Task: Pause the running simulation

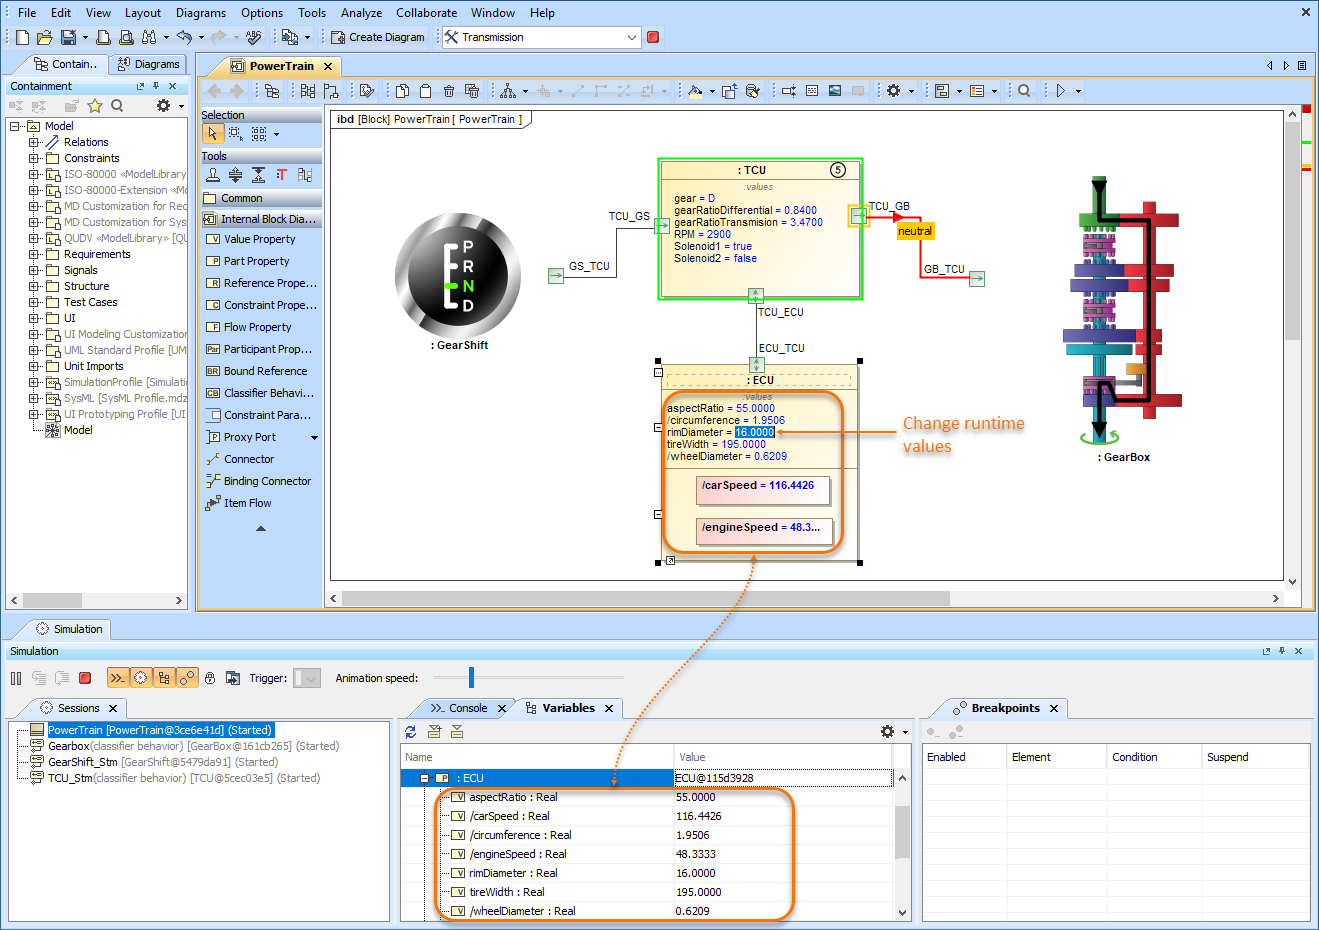Action: pyautogui.click(x=16, y=678)
